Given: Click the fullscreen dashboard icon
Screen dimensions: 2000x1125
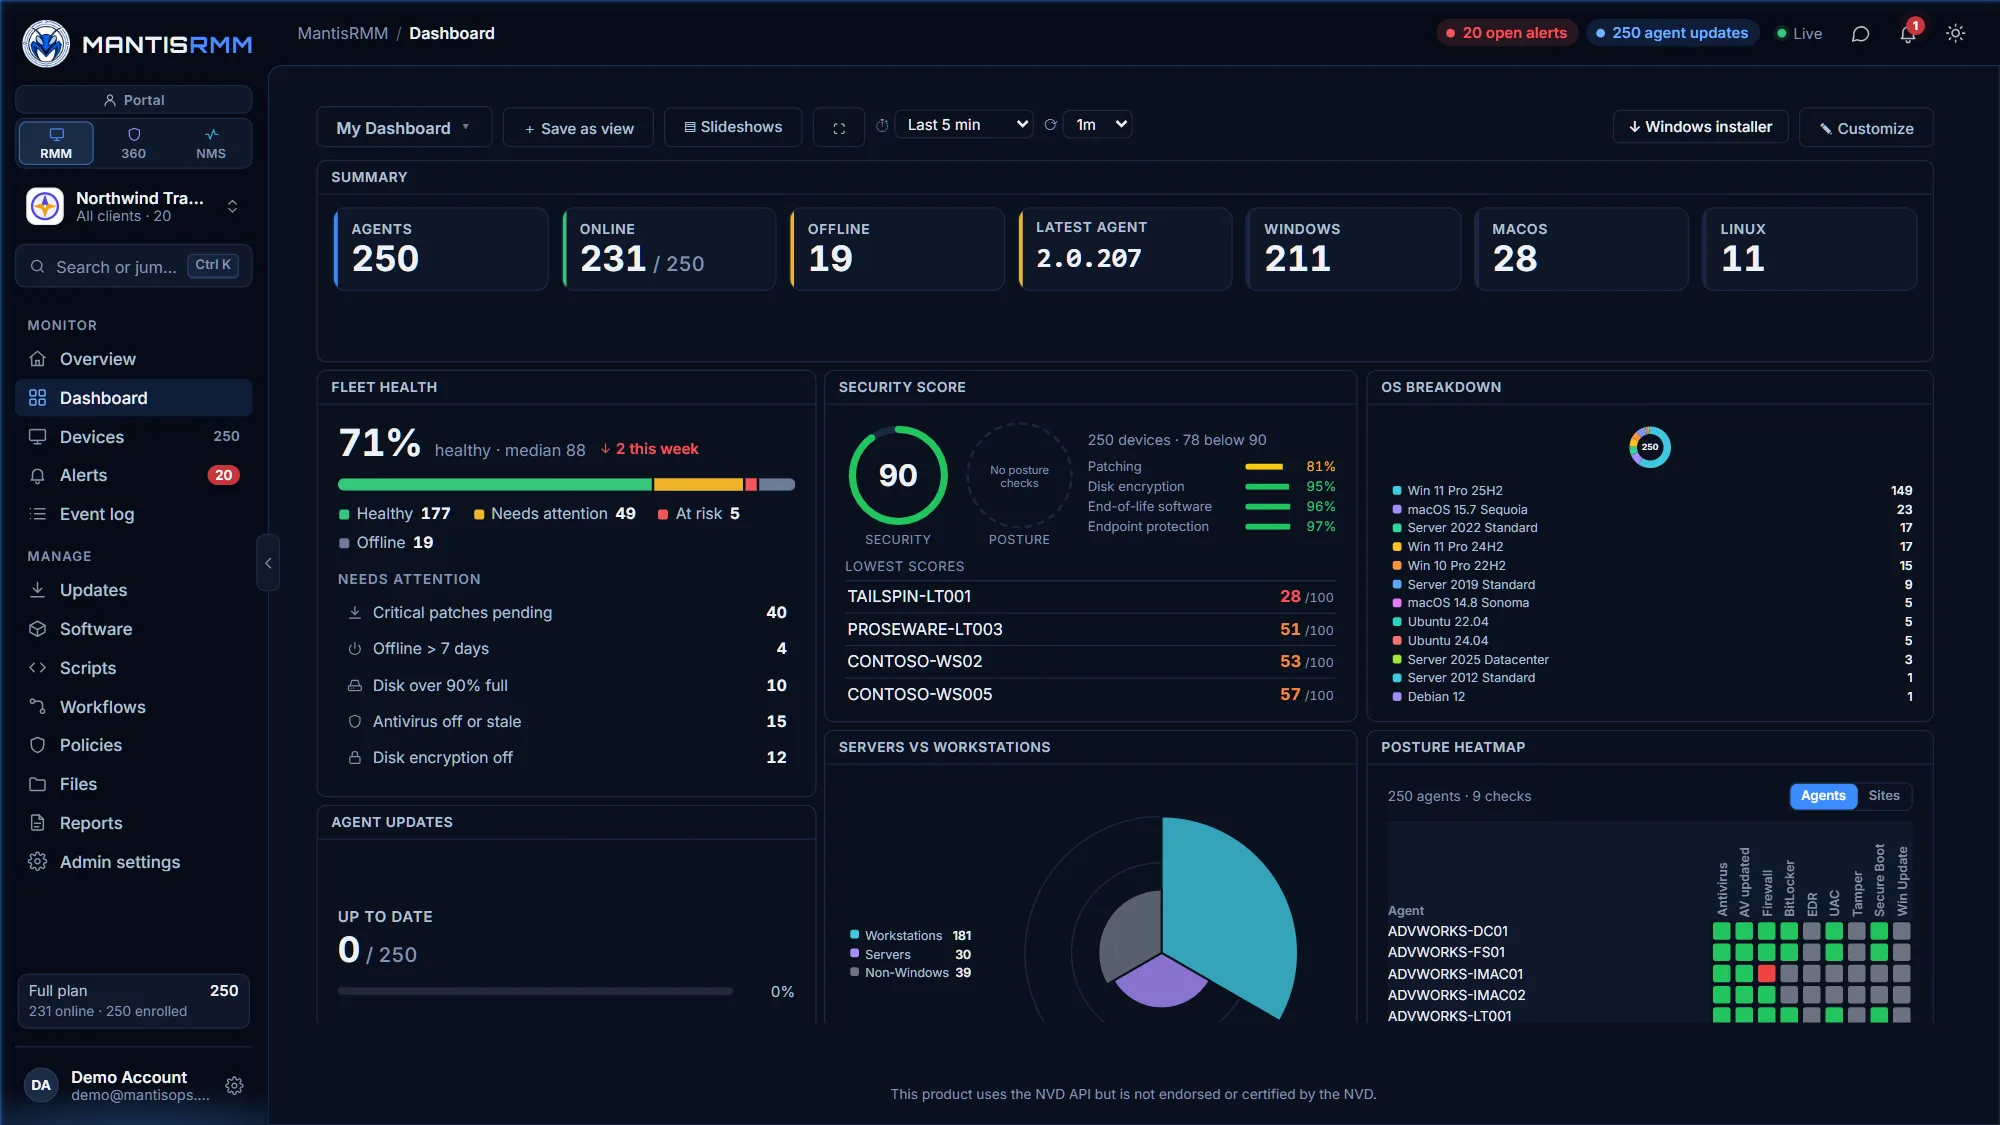Looking at the screenshot, I should (x=839, y=128).
